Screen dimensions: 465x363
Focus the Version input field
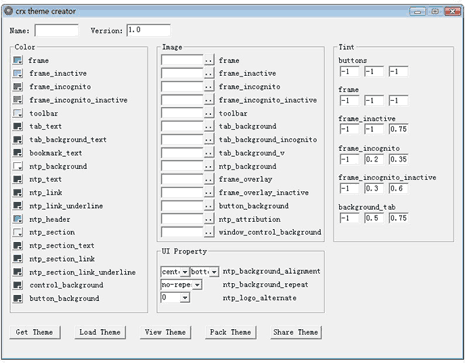click(x=148, y=30)
